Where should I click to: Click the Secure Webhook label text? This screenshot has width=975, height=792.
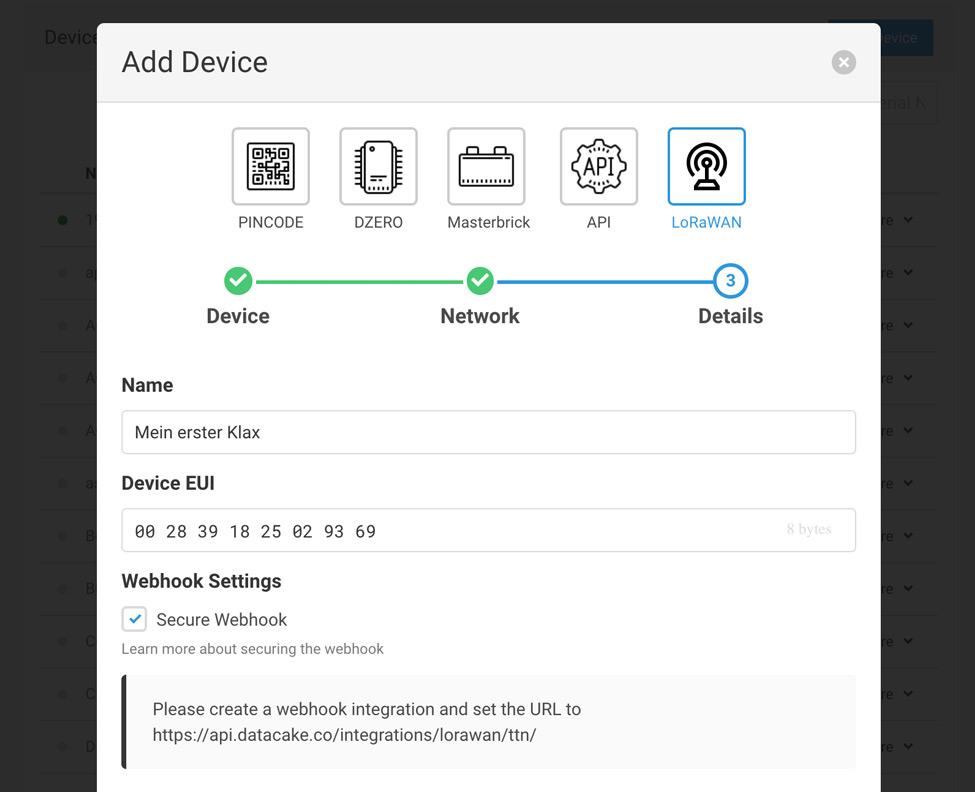[221, 620]
